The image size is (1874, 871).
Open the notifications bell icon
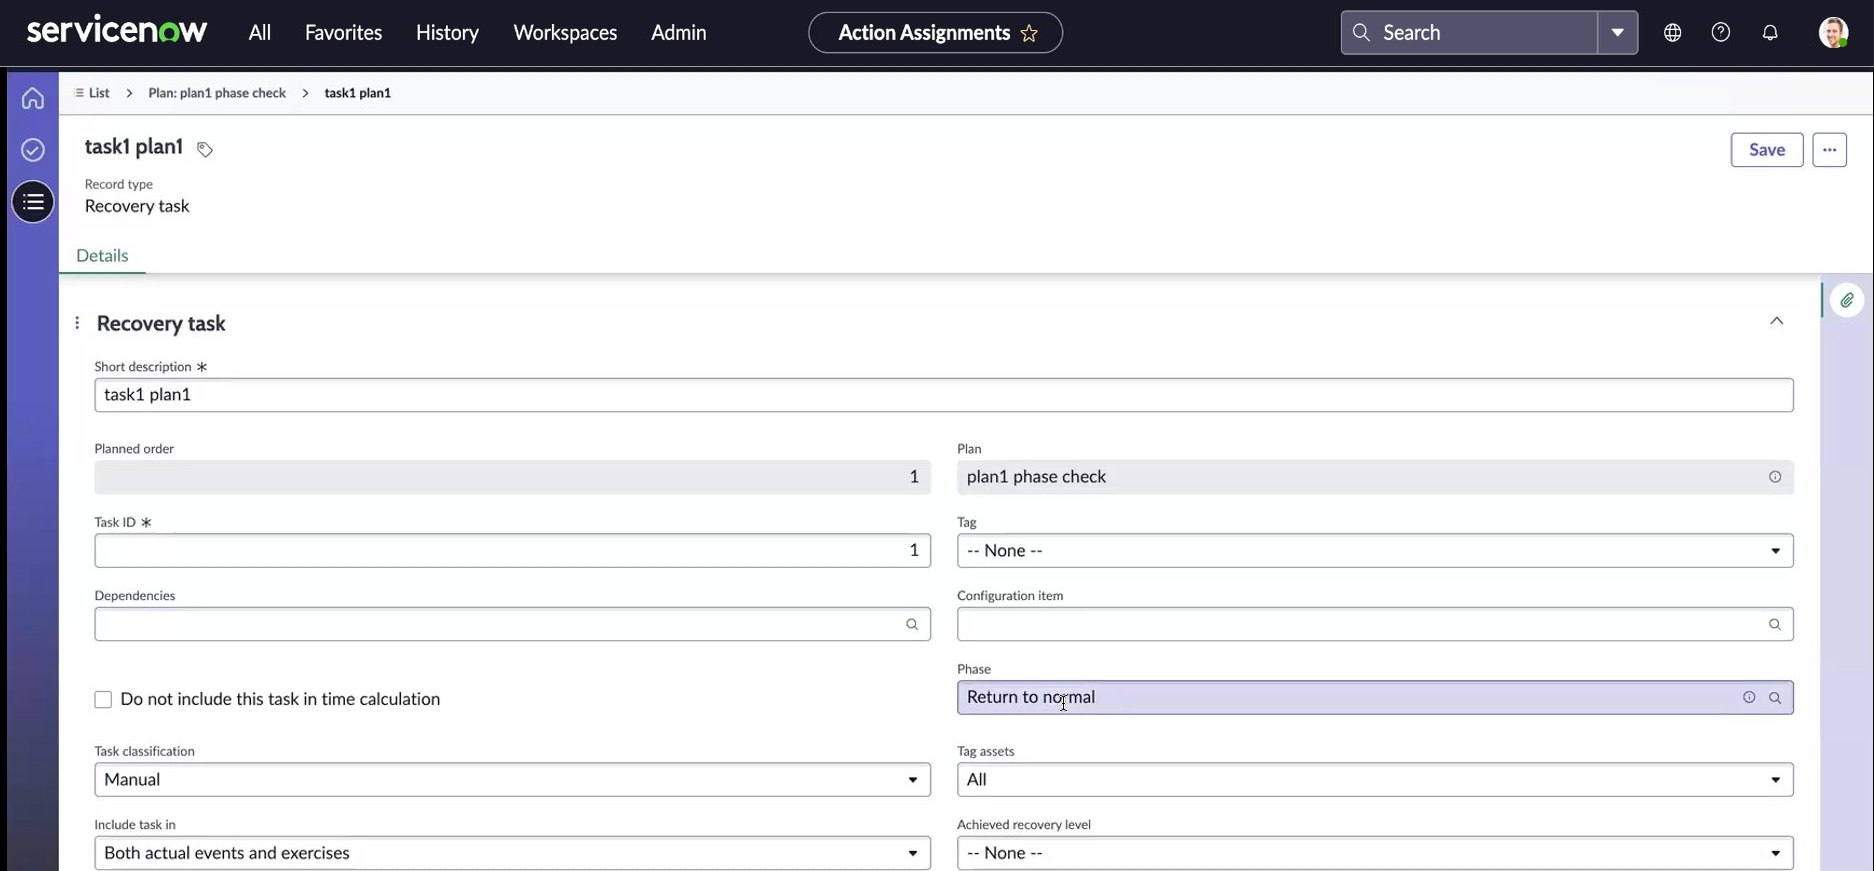click(x=1770, y=32)
